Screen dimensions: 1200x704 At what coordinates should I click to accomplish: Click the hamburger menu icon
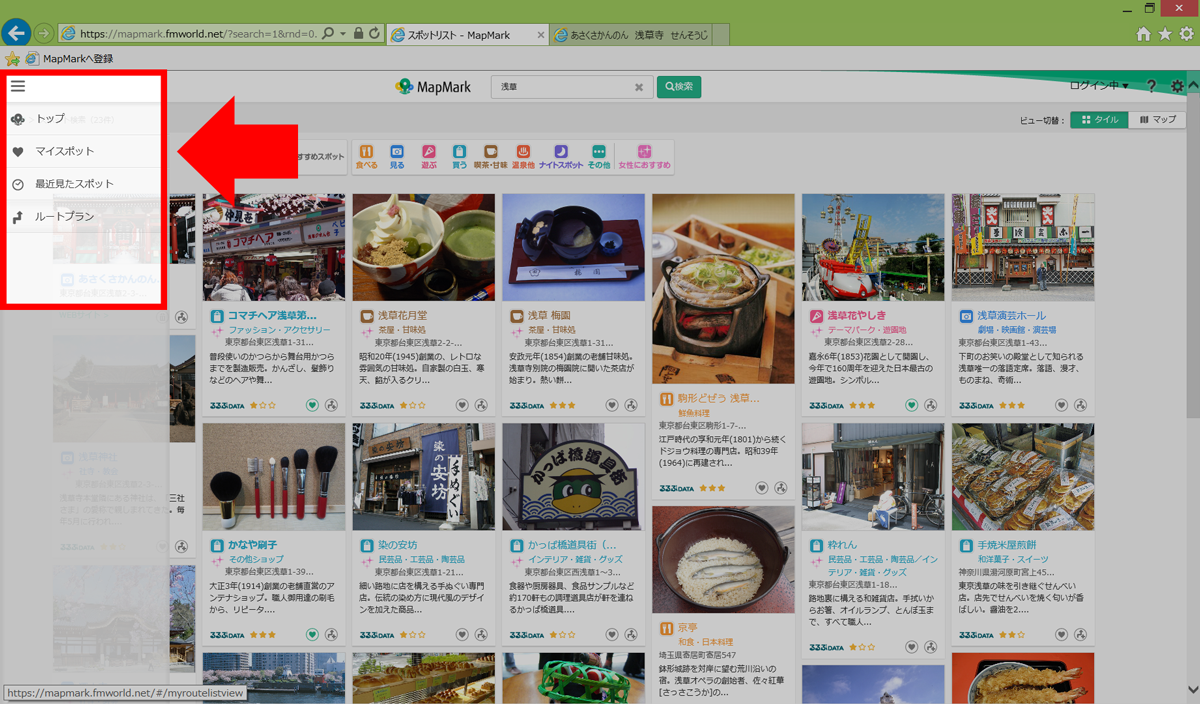(18, 87)
